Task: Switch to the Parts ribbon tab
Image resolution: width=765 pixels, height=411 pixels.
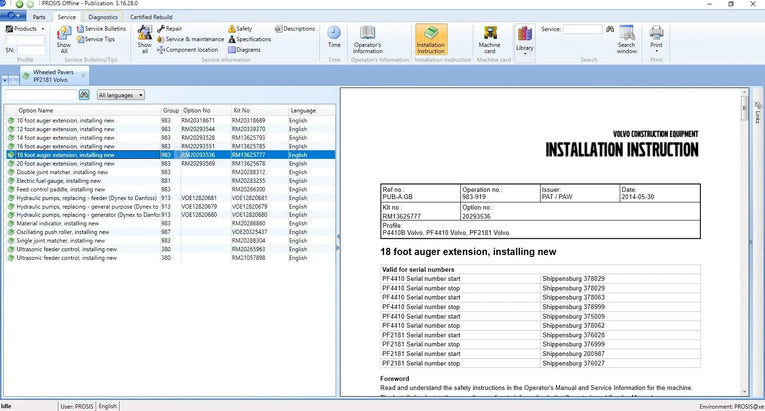Action: tap(38, 17)
